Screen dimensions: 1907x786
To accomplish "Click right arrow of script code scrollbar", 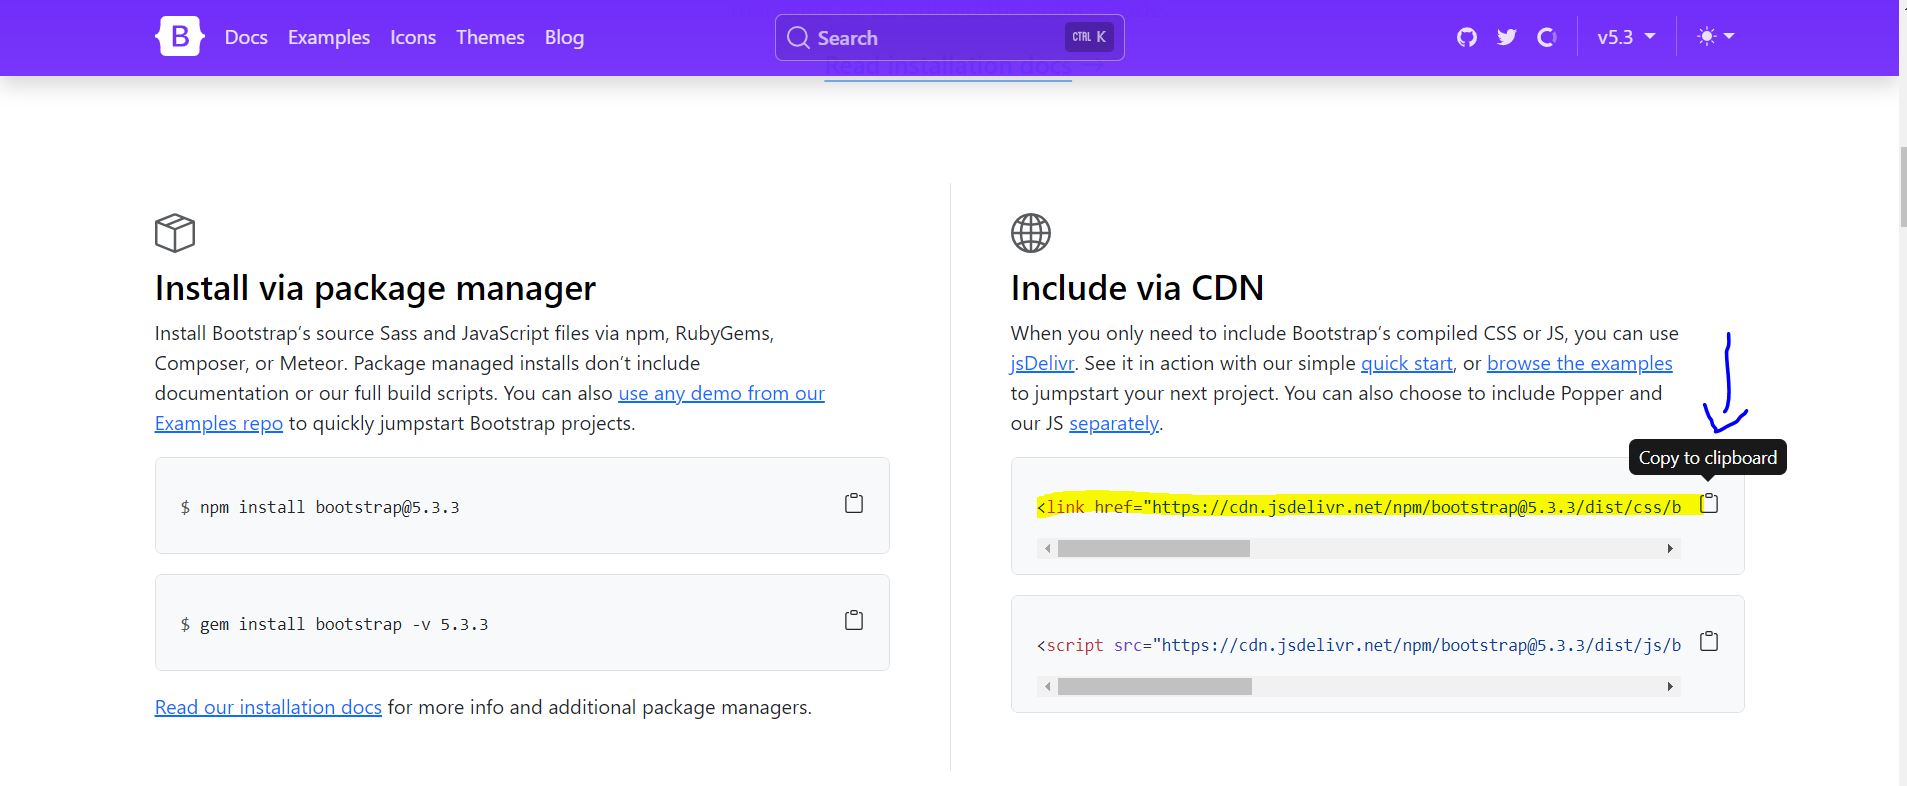I will [x=1670, y=687].
